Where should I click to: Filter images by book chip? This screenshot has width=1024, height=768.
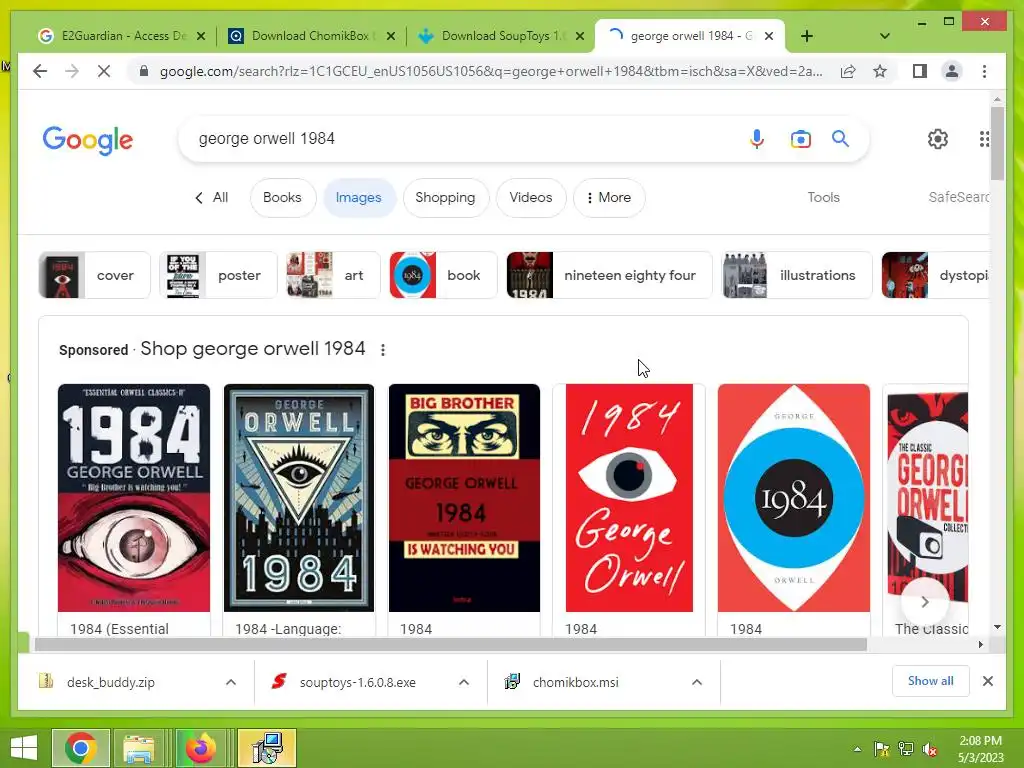pos(443,275)
